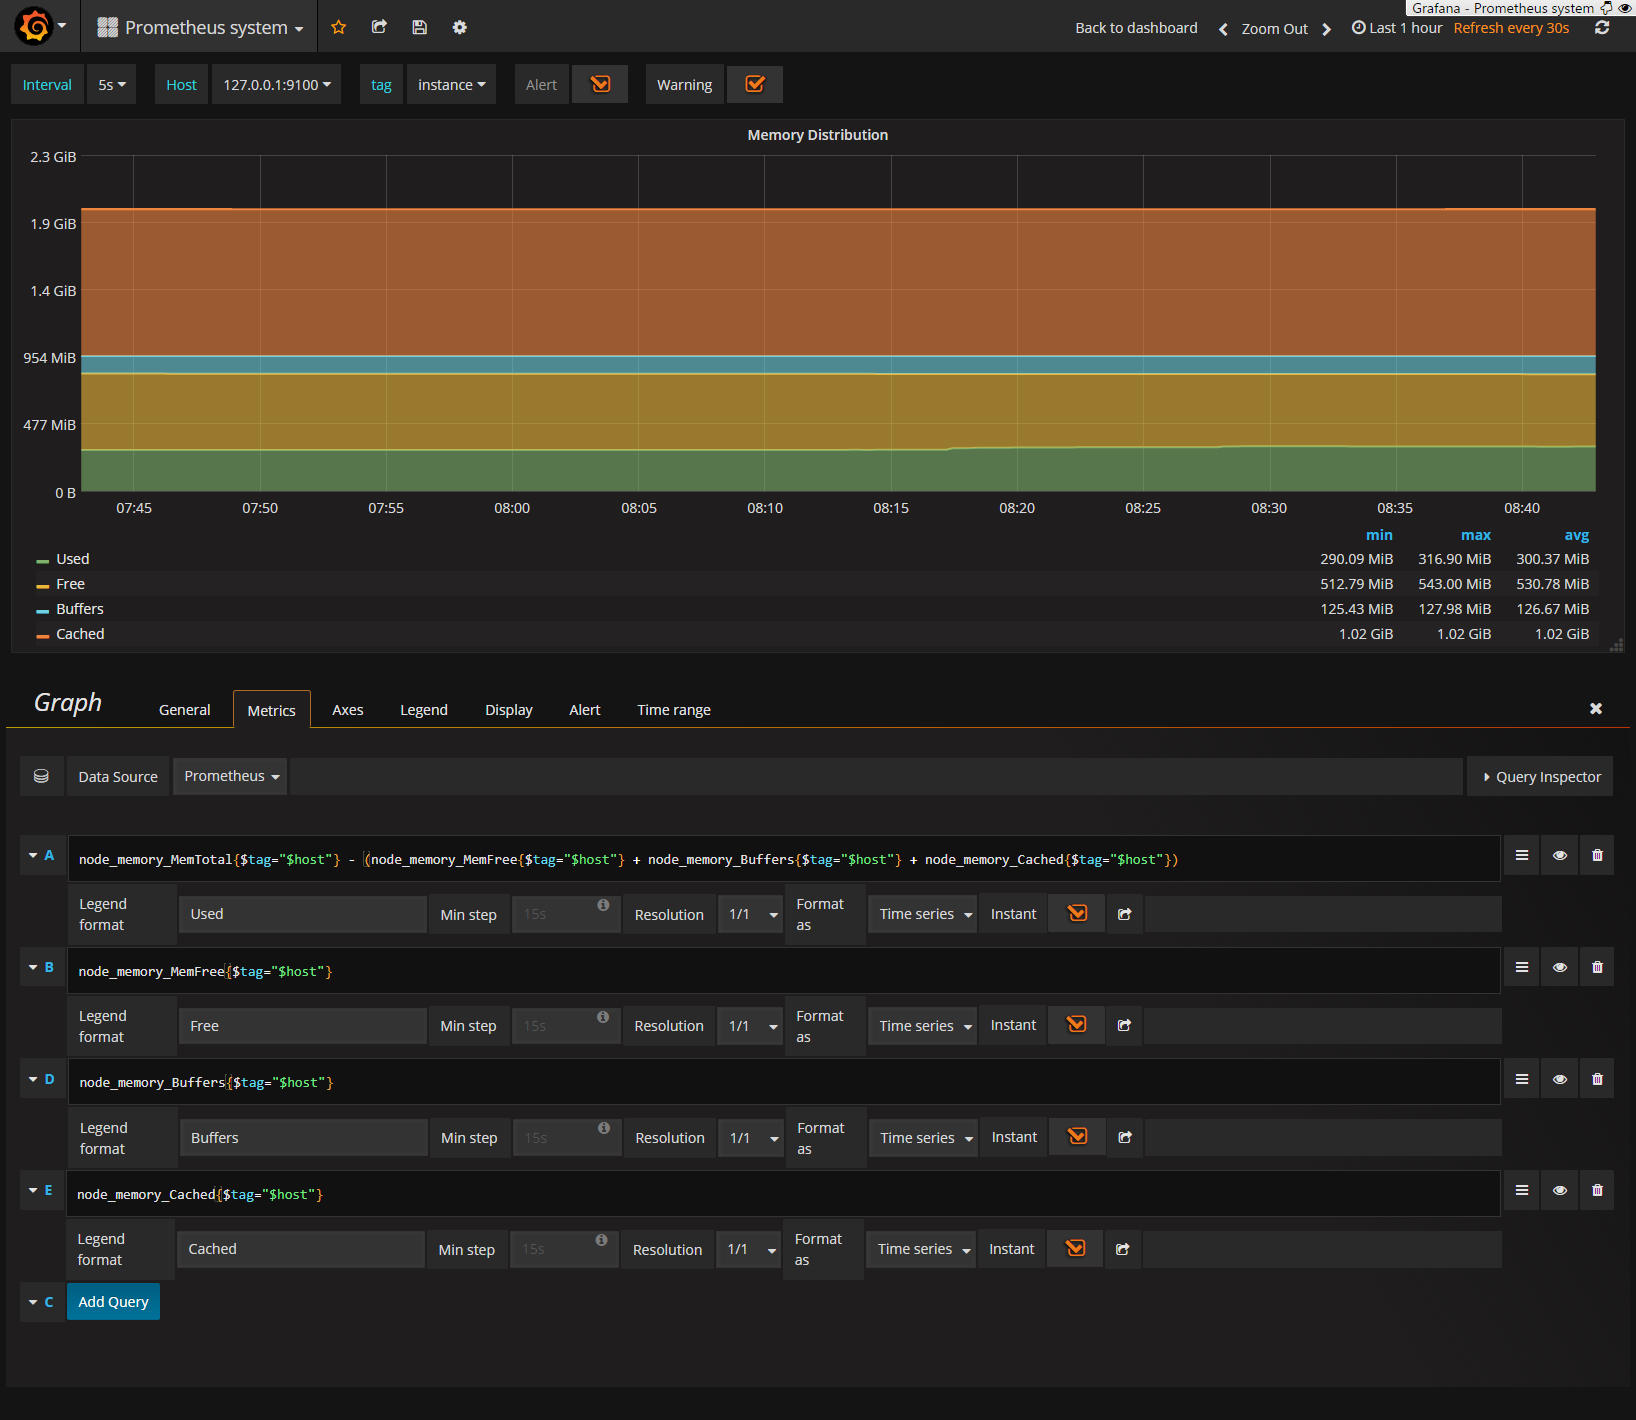
Task: Open the tag instance dropdown
Action: [x=451, y=85]
